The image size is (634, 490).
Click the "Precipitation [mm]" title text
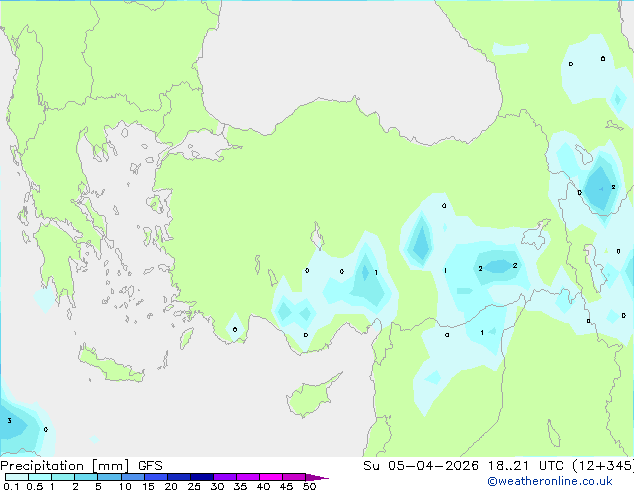click(65, 466)
